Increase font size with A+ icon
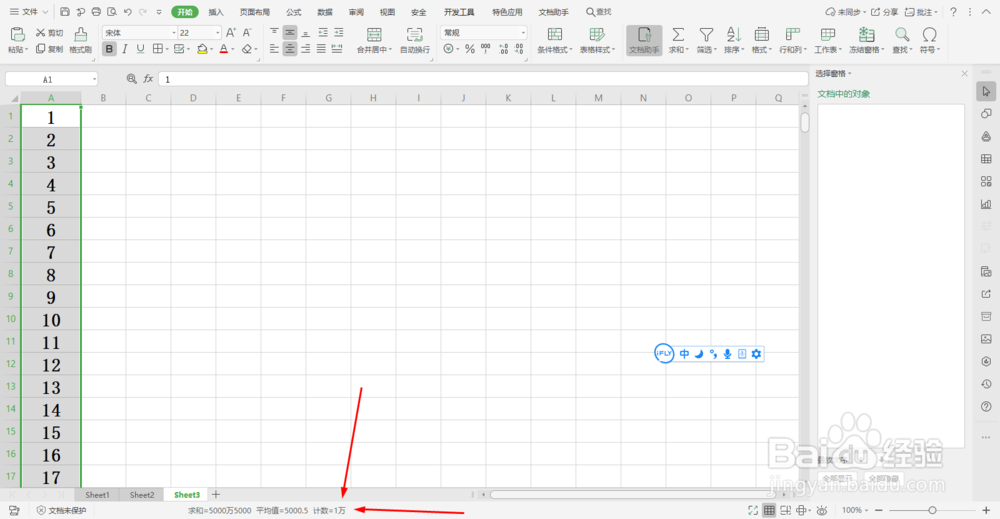 (231, 33)
